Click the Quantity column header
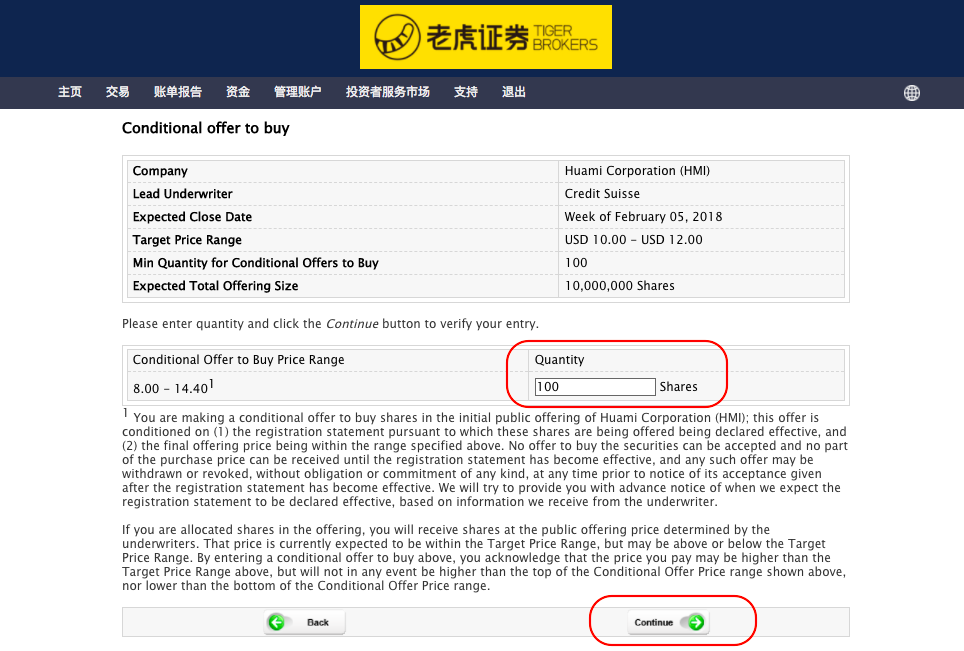 (559, 360)
